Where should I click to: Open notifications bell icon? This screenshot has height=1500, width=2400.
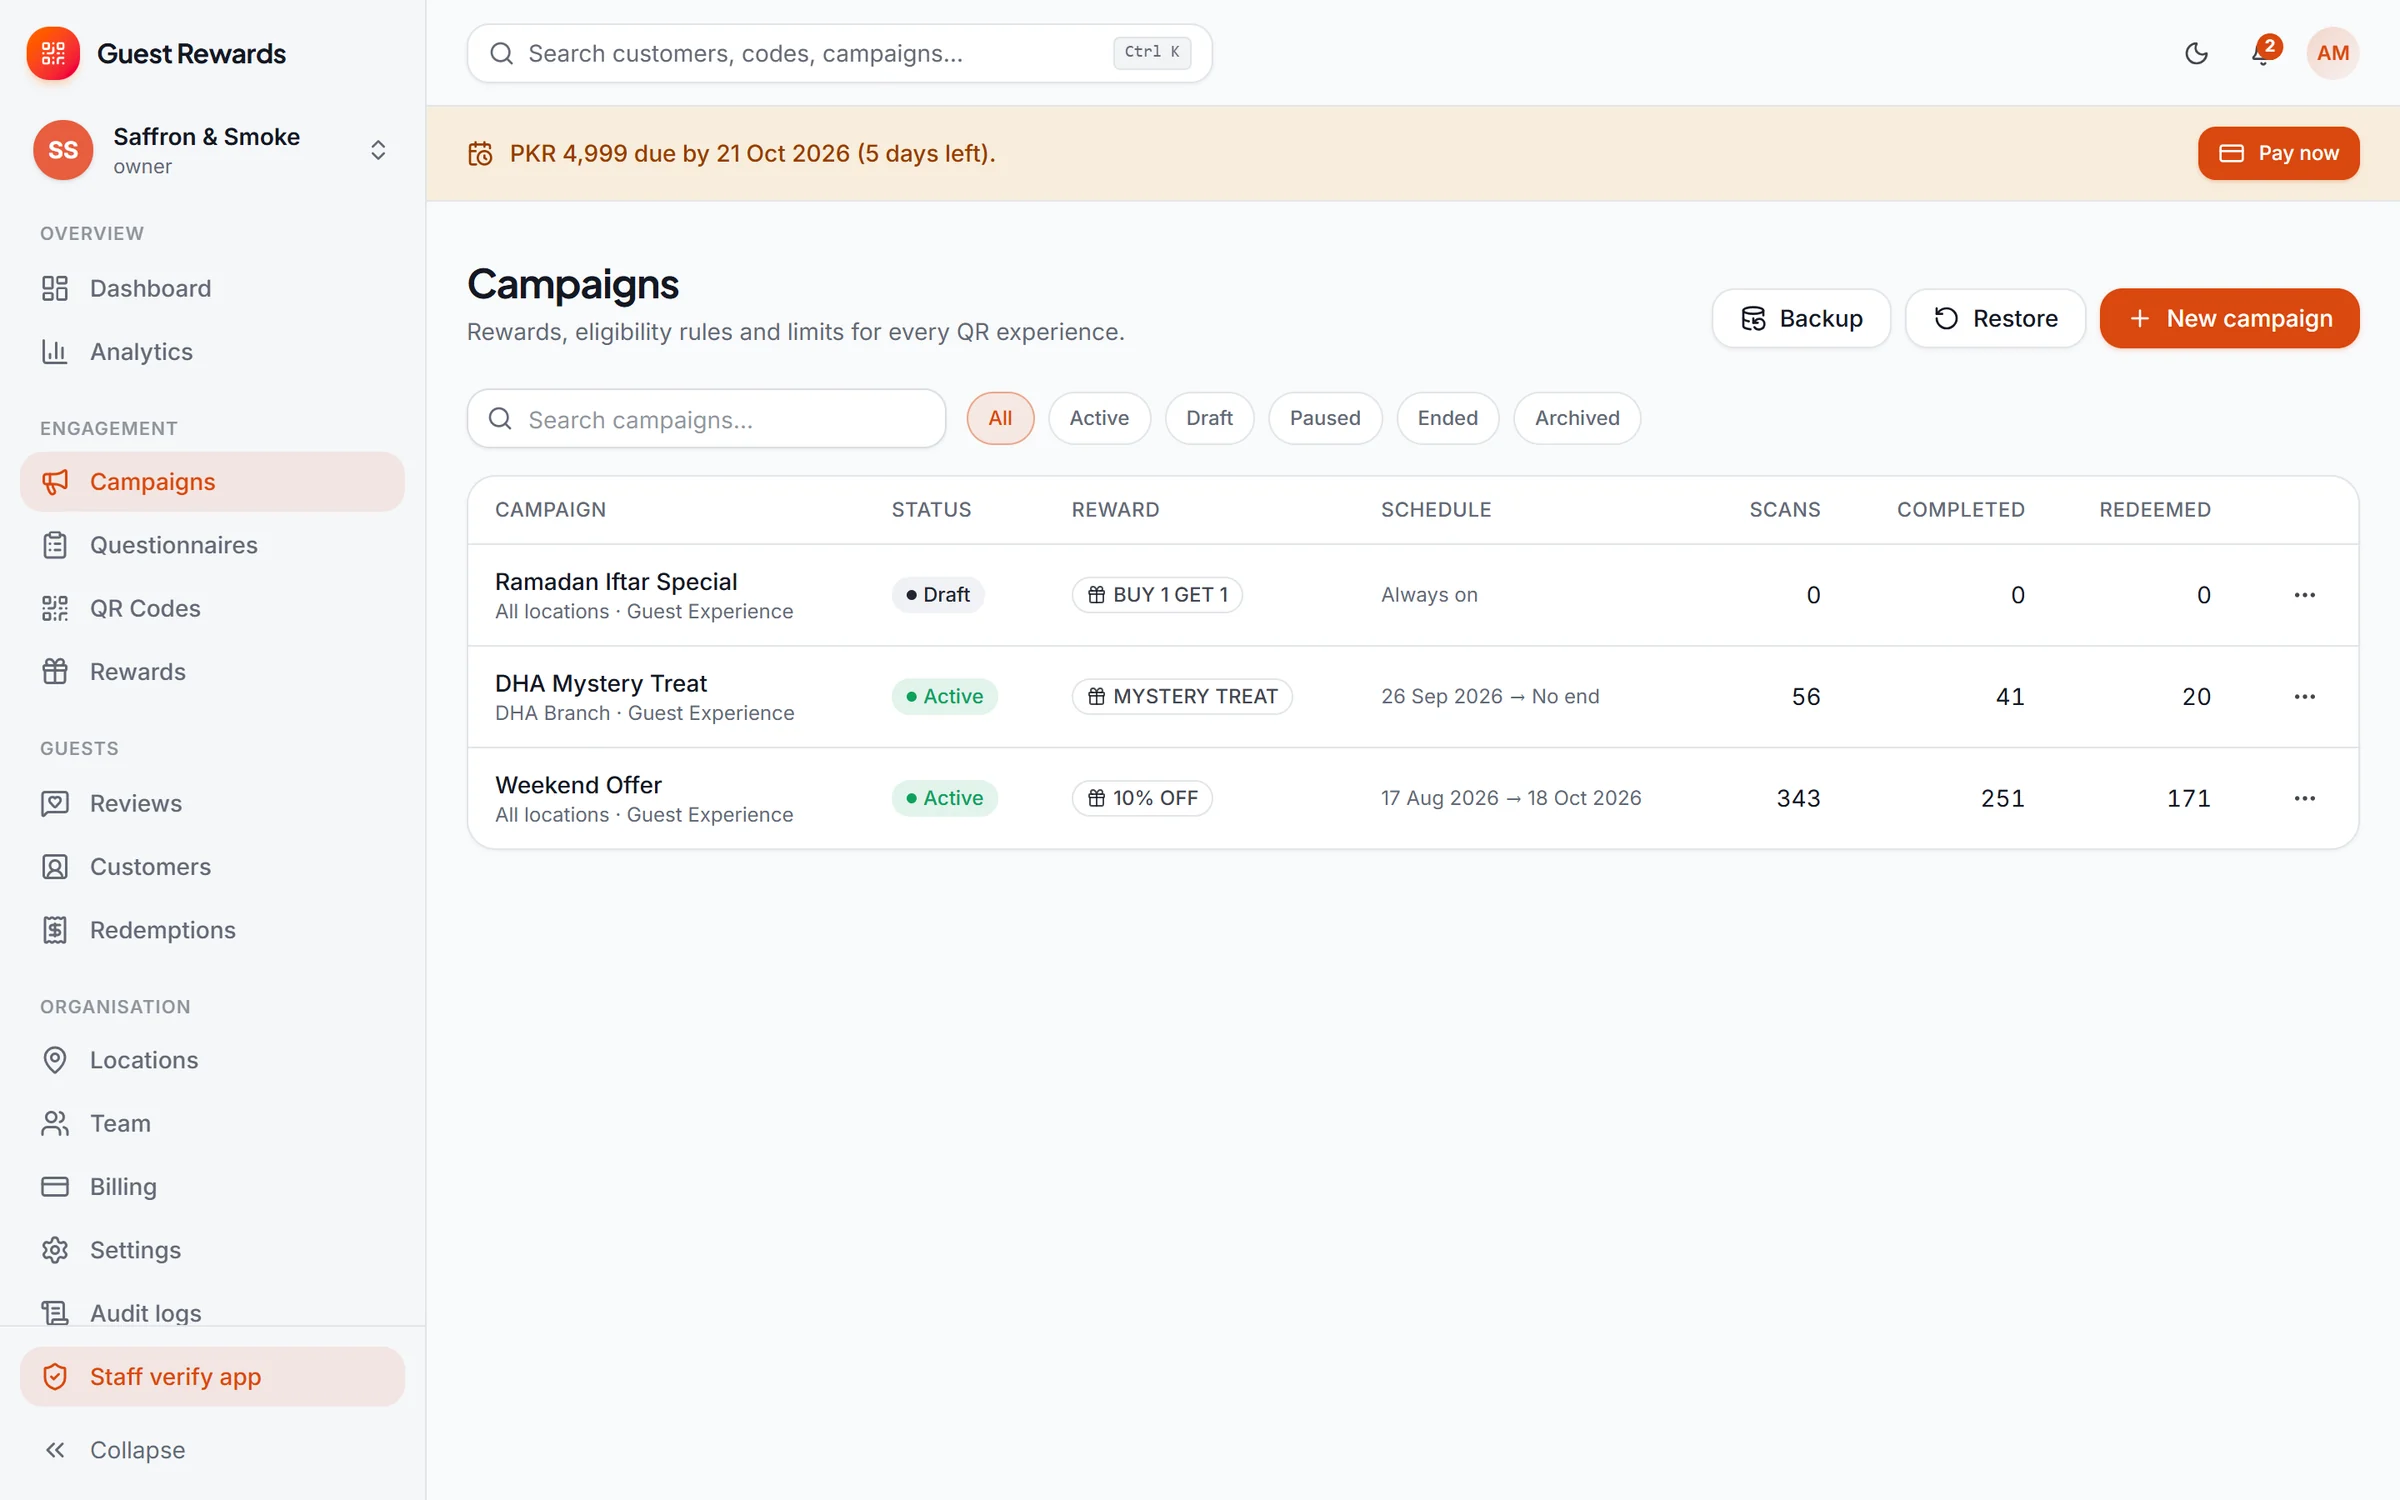point(2262,53)
